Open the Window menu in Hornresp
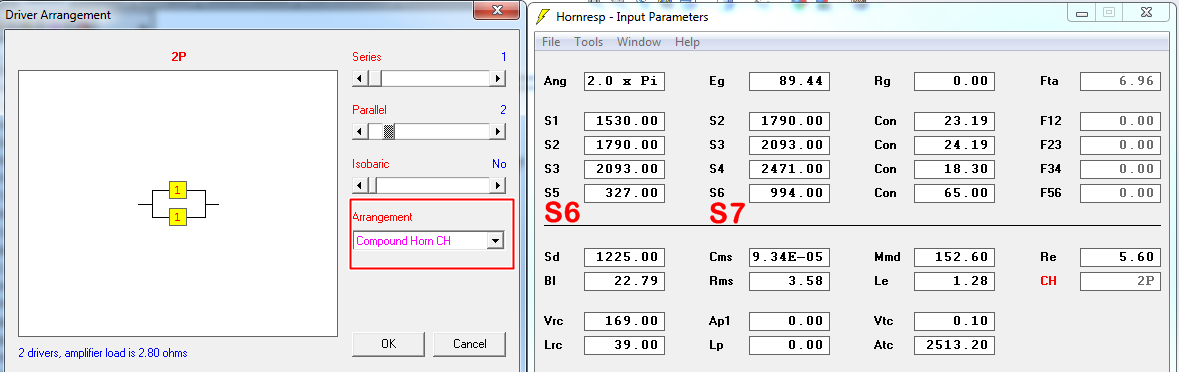The width and height of the screenshot is (1179, 372). [x=638, y=42]
